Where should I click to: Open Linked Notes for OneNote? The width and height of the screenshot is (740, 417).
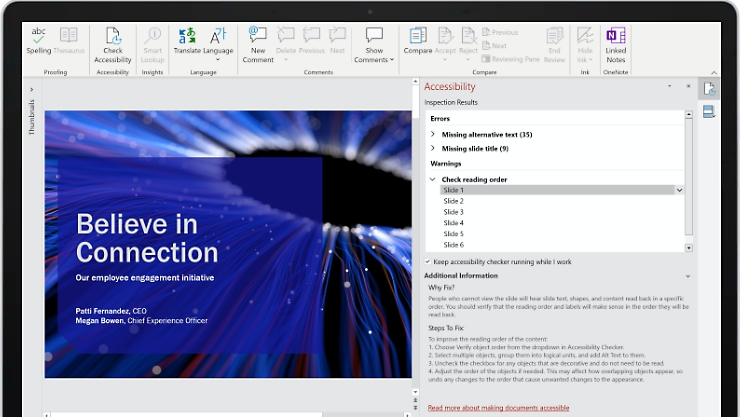point(616,41)
